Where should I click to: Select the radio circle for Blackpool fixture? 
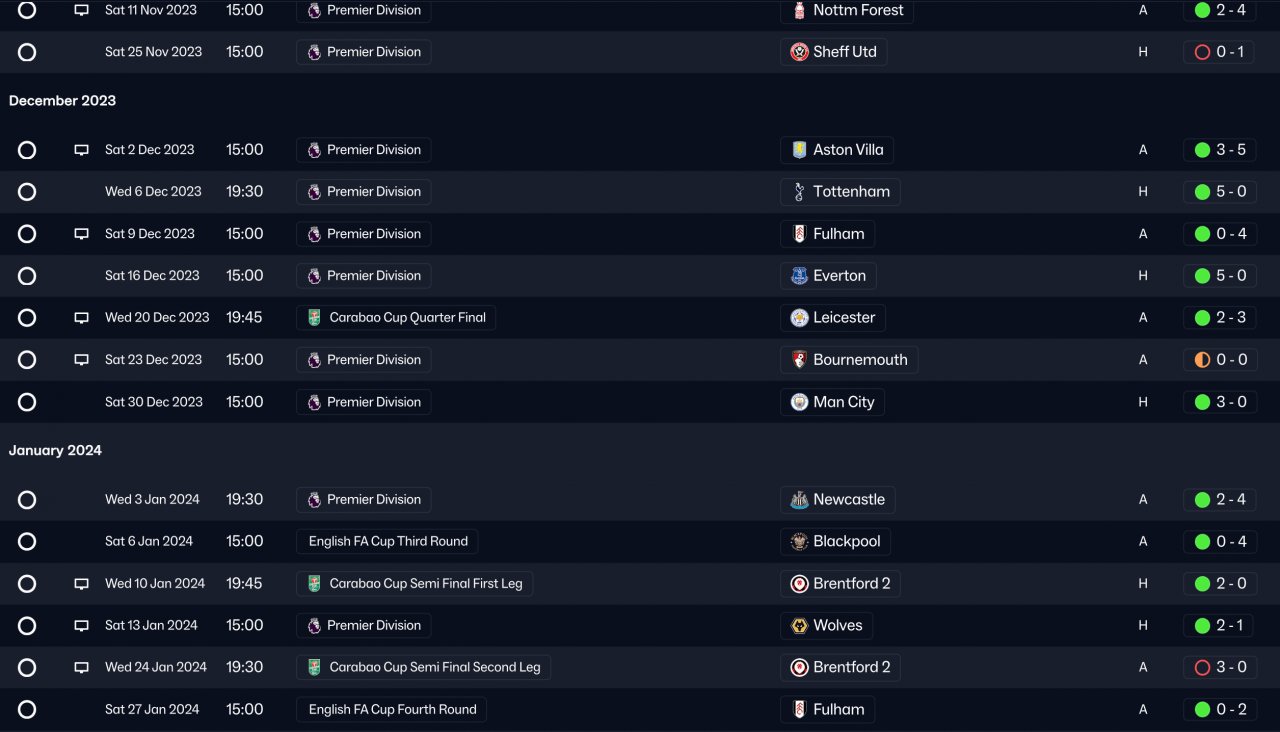(x=27, y=542)
